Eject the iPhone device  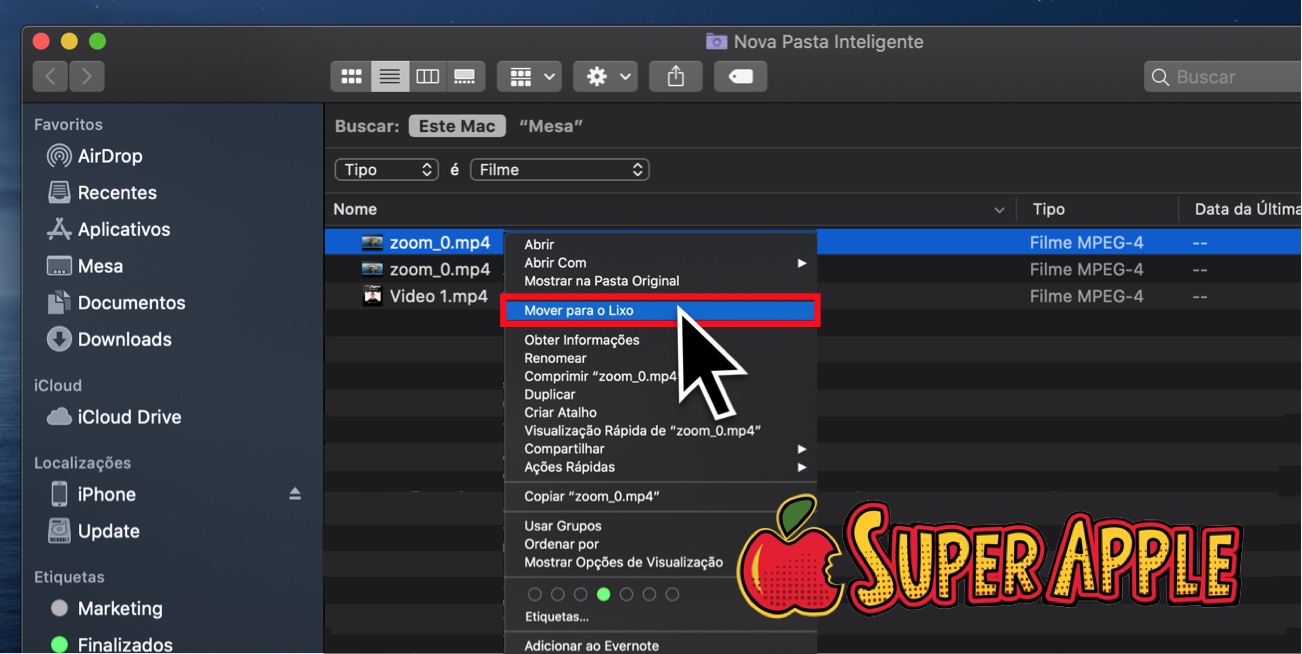(x=295, y=494)
